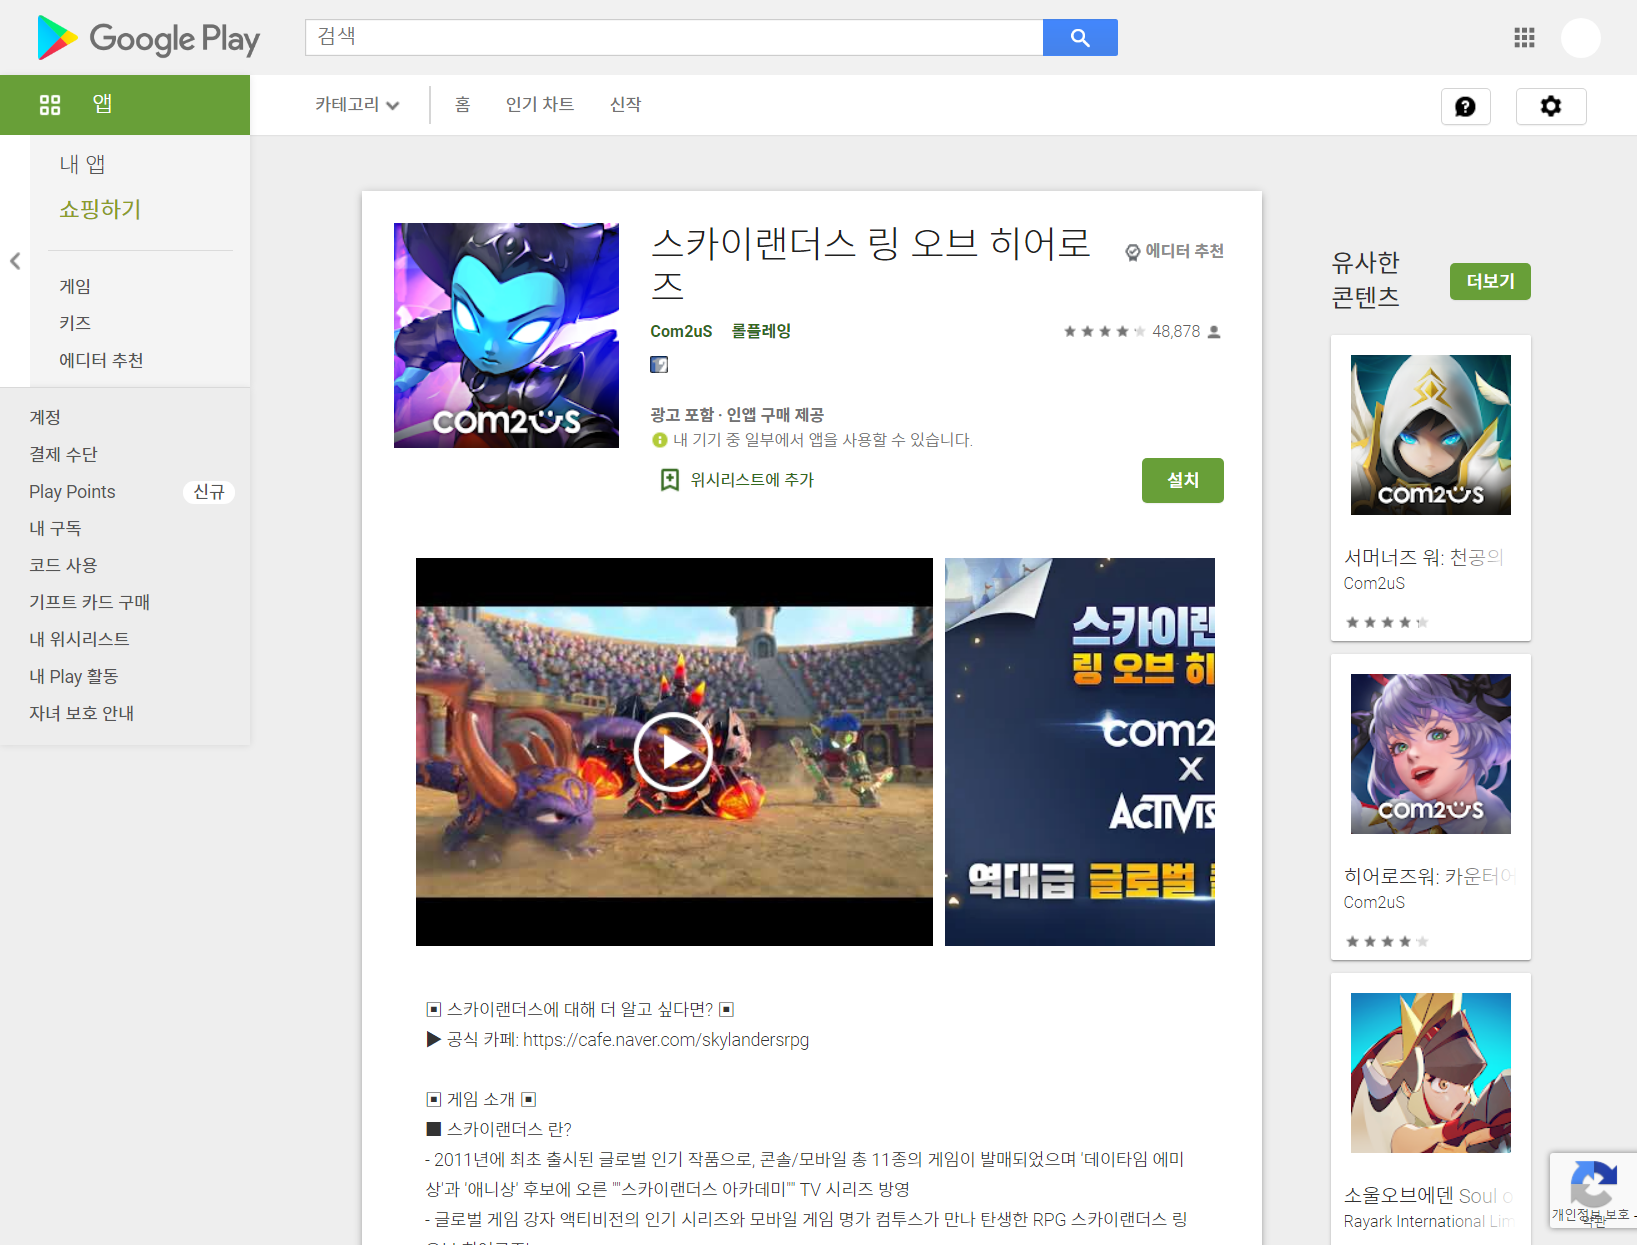Image resolution: width=1637 pixels, height=1245 pixels.
Task: Go to the 인기 차트 tab
Action: [540, 105]
